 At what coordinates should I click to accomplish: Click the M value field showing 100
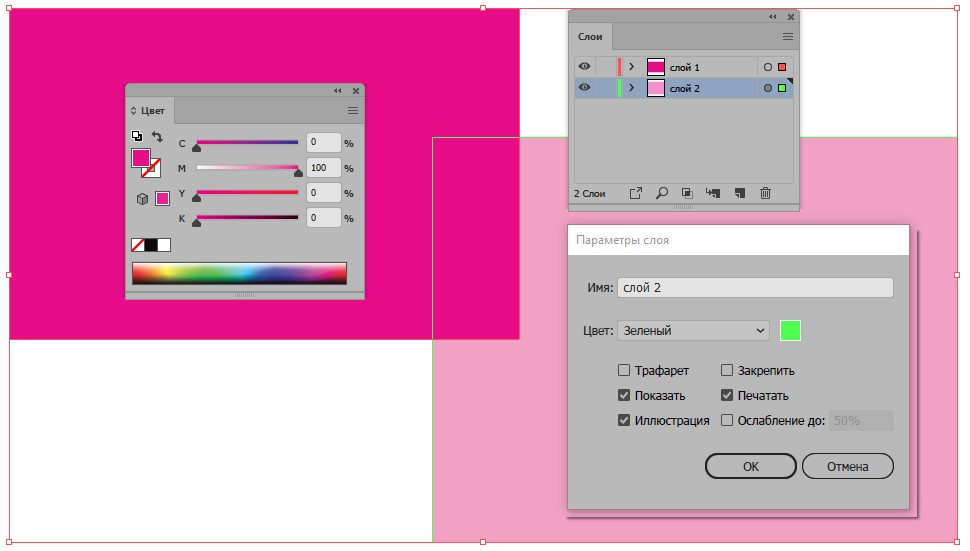[x=324, y=168]
